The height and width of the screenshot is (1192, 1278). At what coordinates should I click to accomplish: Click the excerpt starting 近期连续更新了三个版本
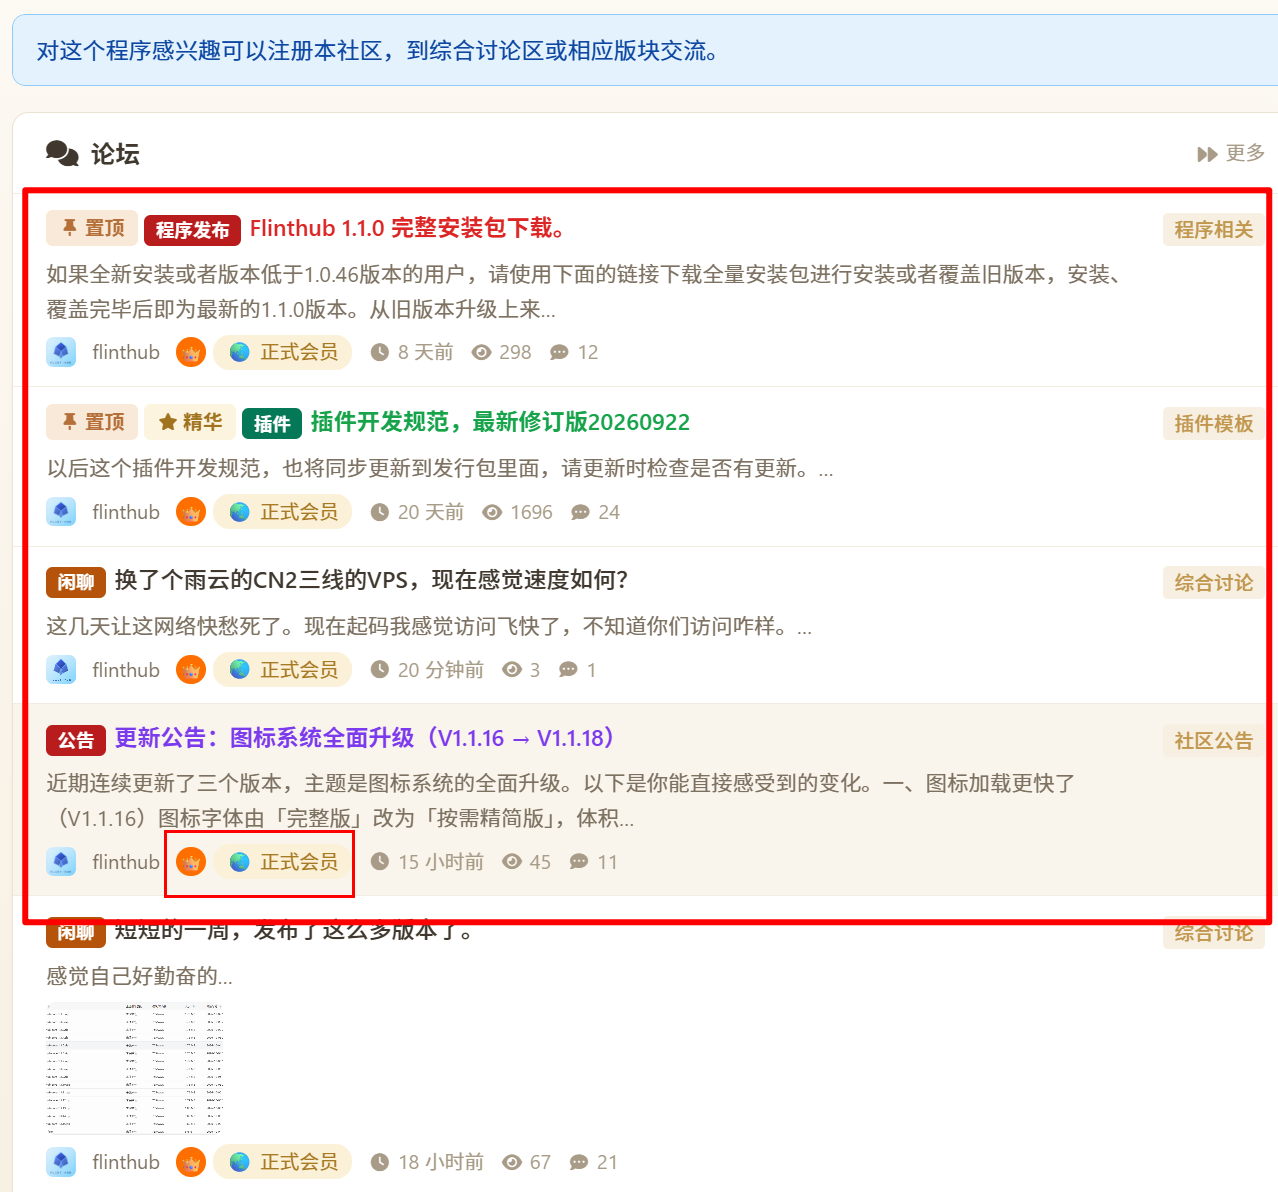[x=561, y=801]
